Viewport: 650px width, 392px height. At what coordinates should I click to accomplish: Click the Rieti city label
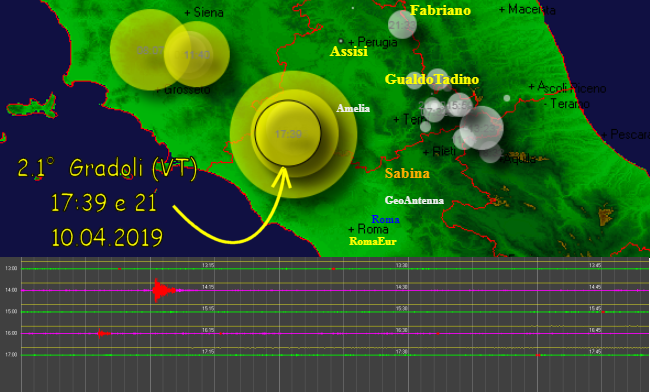click(x=439, y=152)
